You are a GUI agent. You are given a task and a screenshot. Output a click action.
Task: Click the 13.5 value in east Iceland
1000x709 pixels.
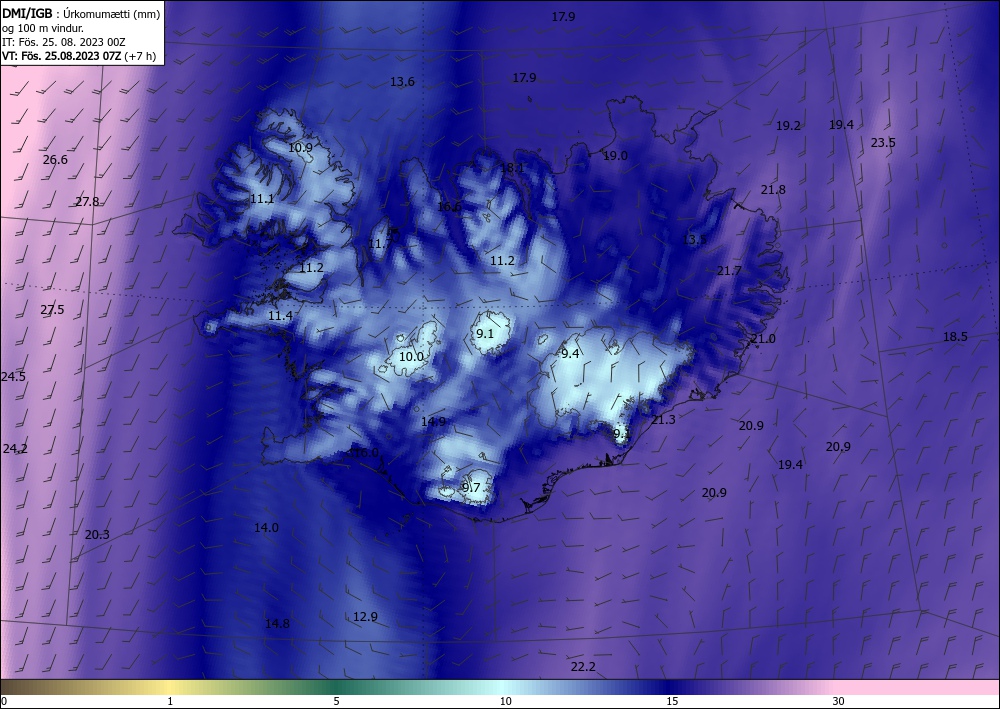pyautogui.click(x=695, y=240)
